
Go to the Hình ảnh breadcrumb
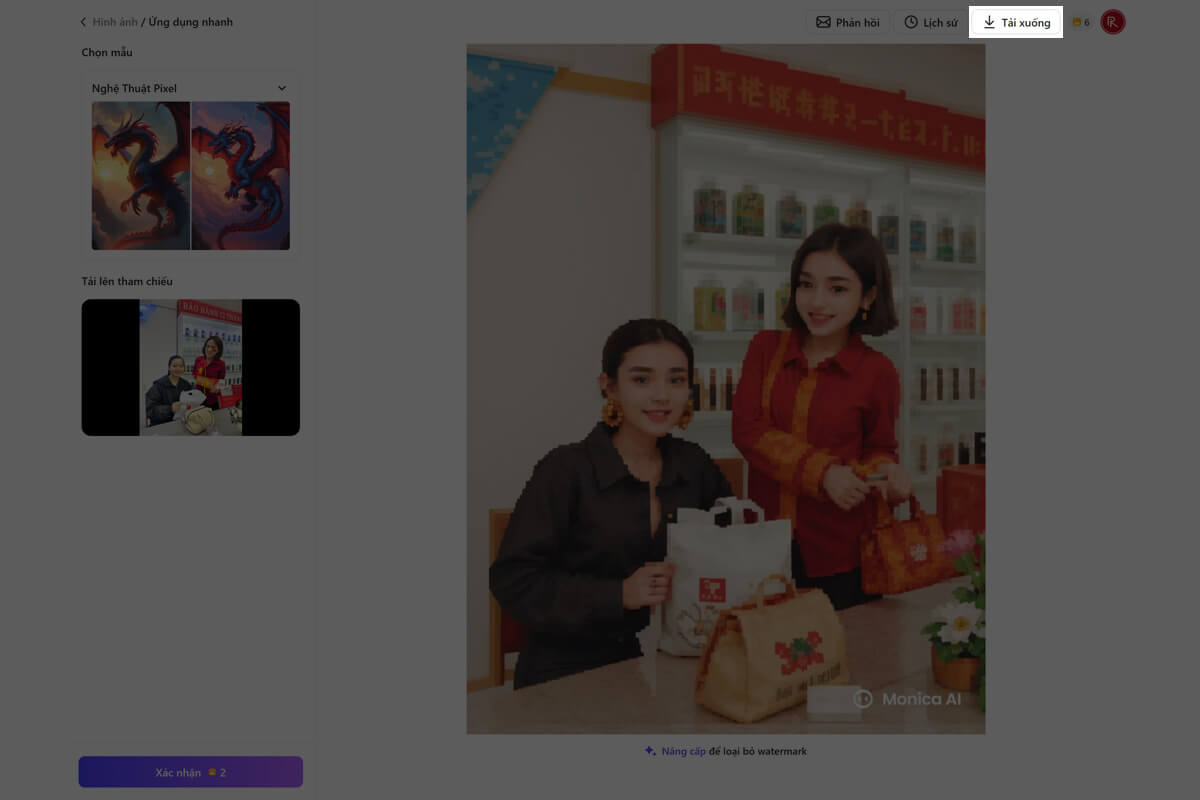(x=116, y=22)
